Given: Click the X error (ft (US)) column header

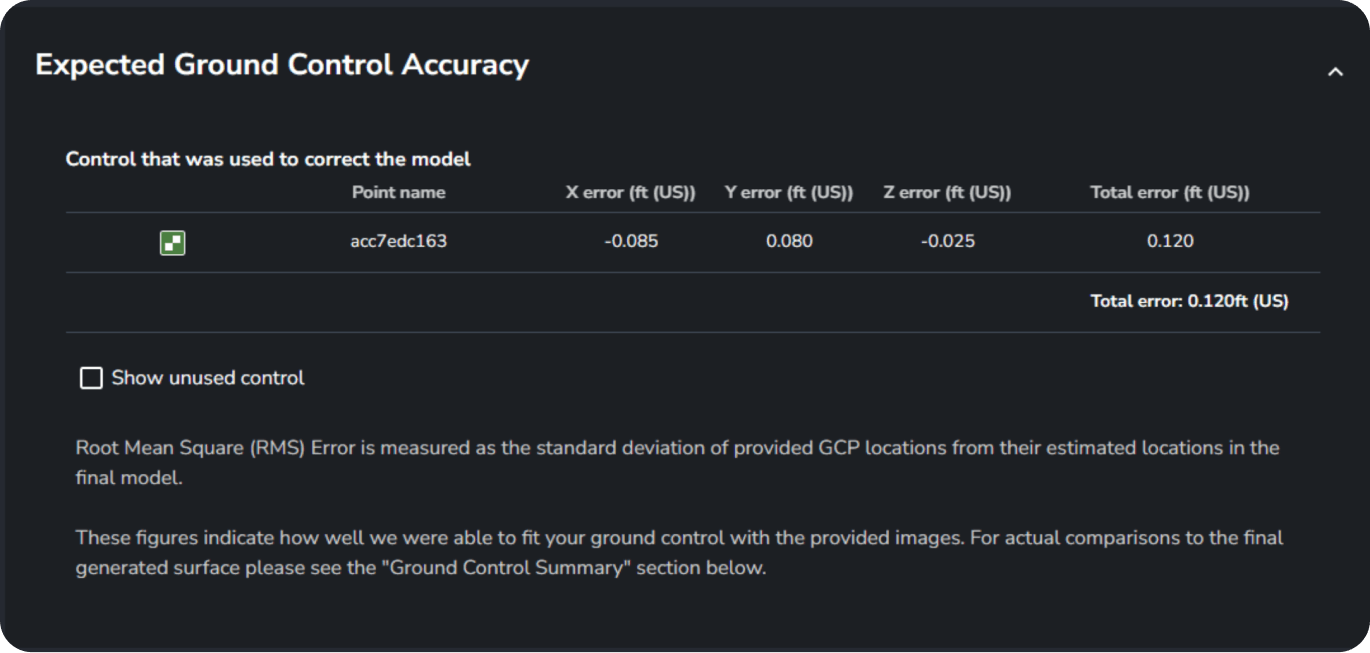Looking at the screenshot, I should click(x=630, y=192).
